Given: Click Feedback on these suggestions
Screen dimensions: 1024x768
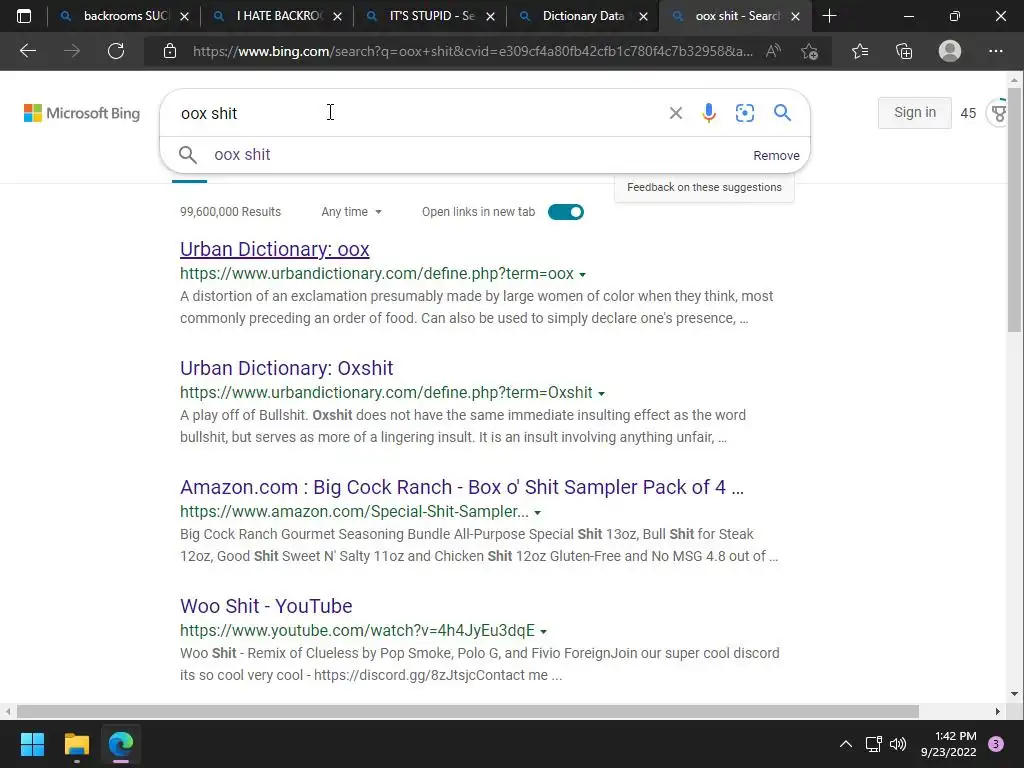Looking at the screenshot, I should (704, 187).
